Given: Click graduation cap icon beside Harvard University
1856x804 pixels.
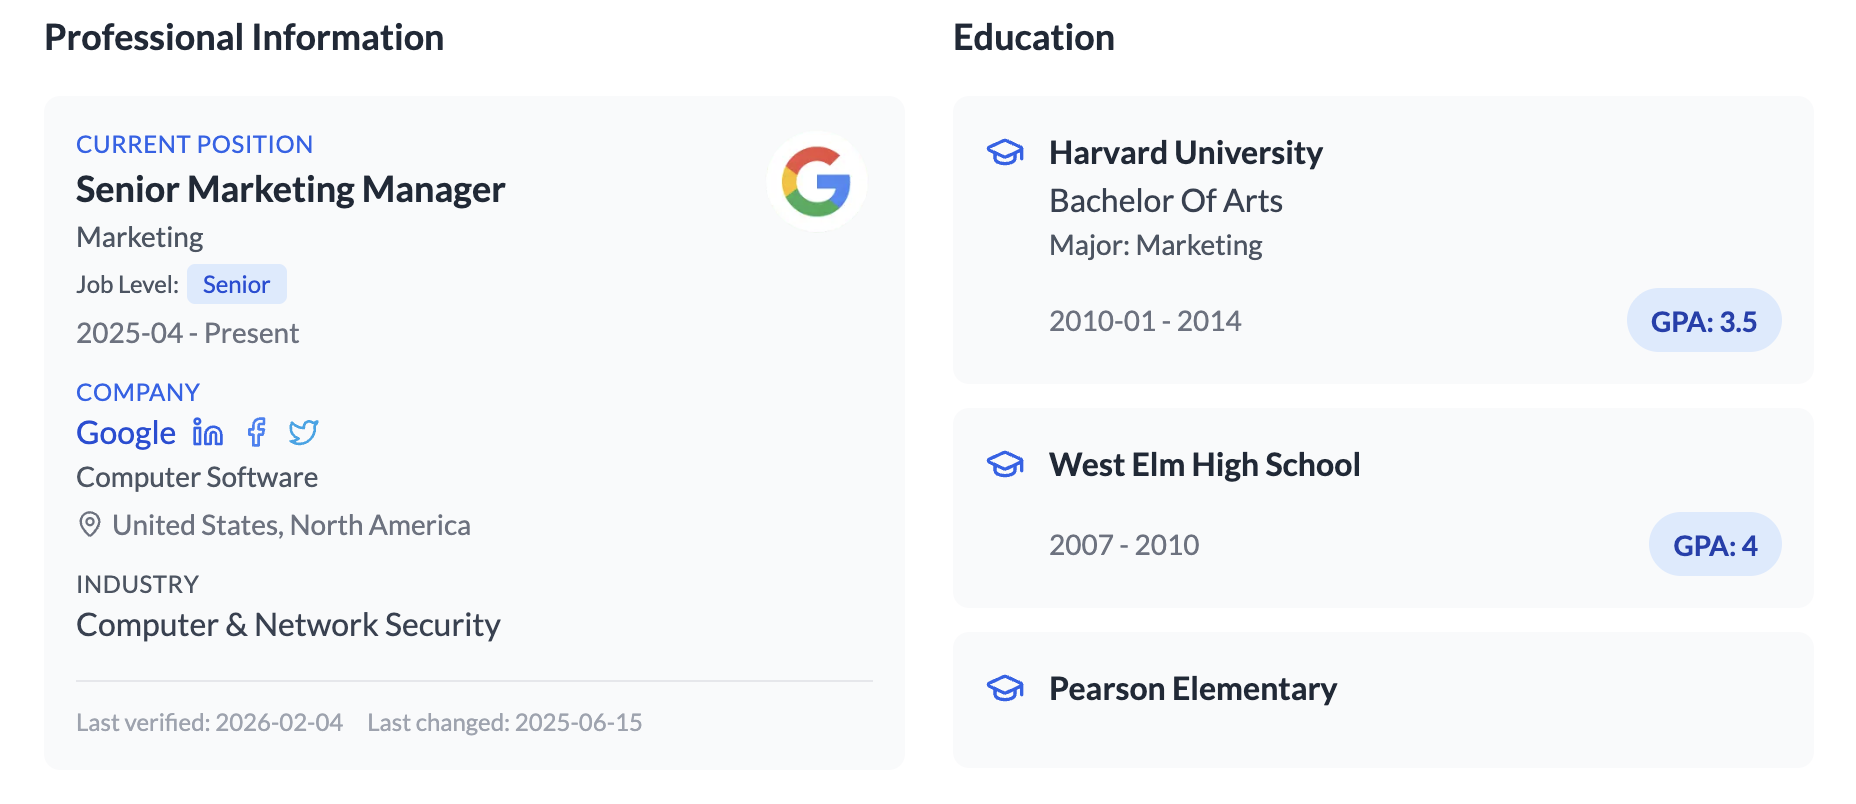Looking at the screenshot, I should tap(1005, 153).
